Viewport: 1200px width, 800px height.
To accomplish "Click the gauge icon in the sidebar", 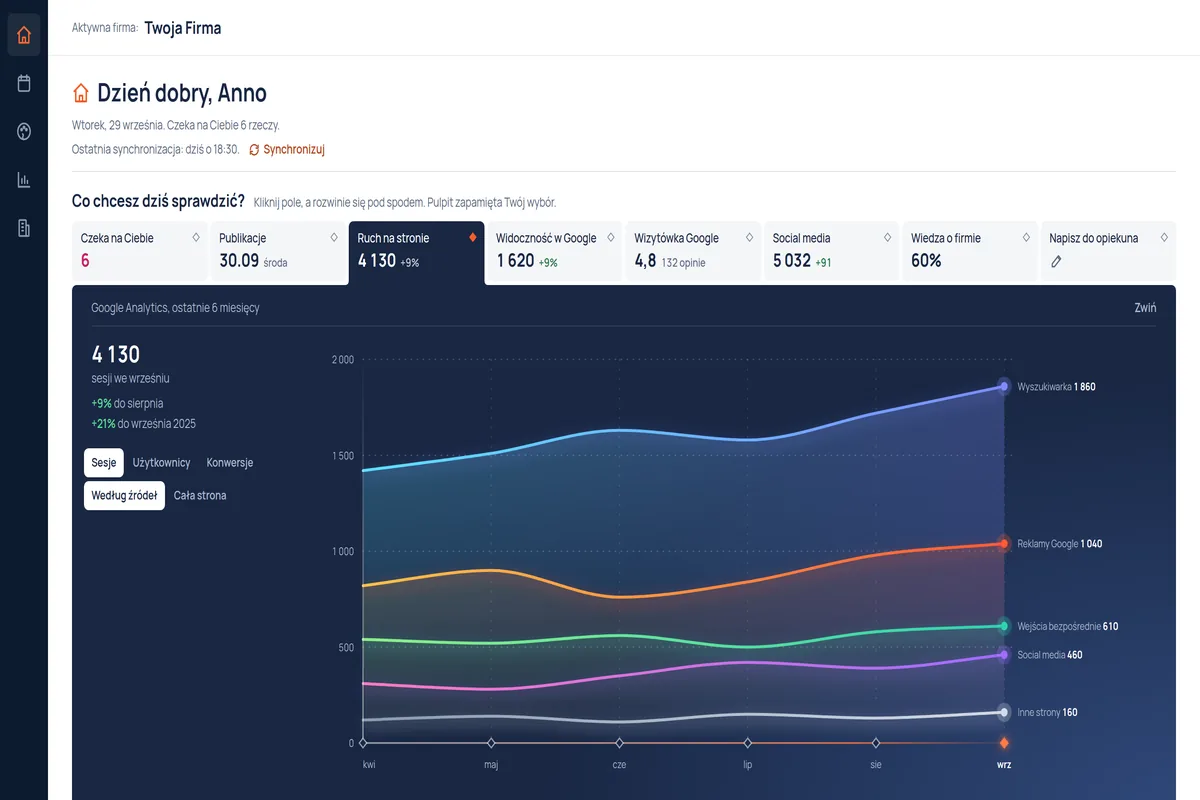I will pyautogui.click(x=24, y=131).
